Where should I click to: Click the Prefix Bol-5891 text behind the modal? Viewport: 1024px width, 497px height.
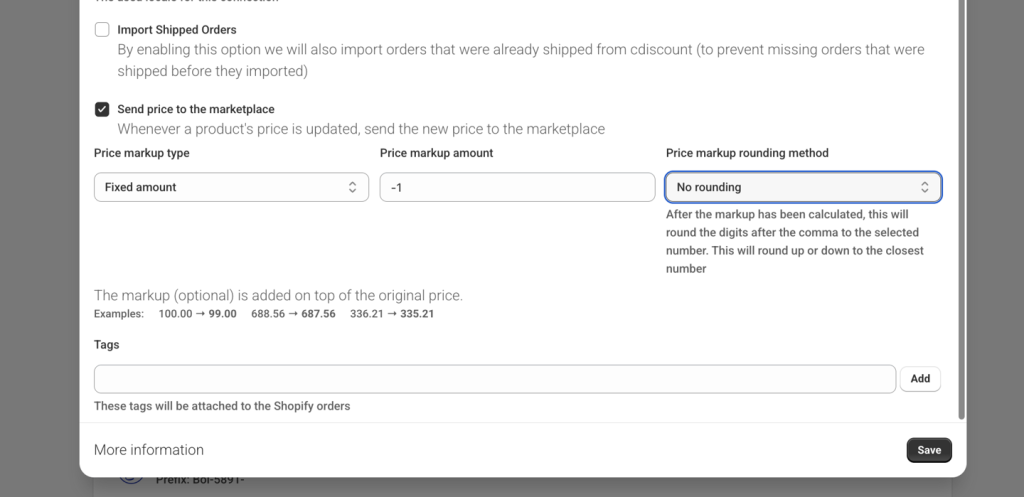point(200,481)
